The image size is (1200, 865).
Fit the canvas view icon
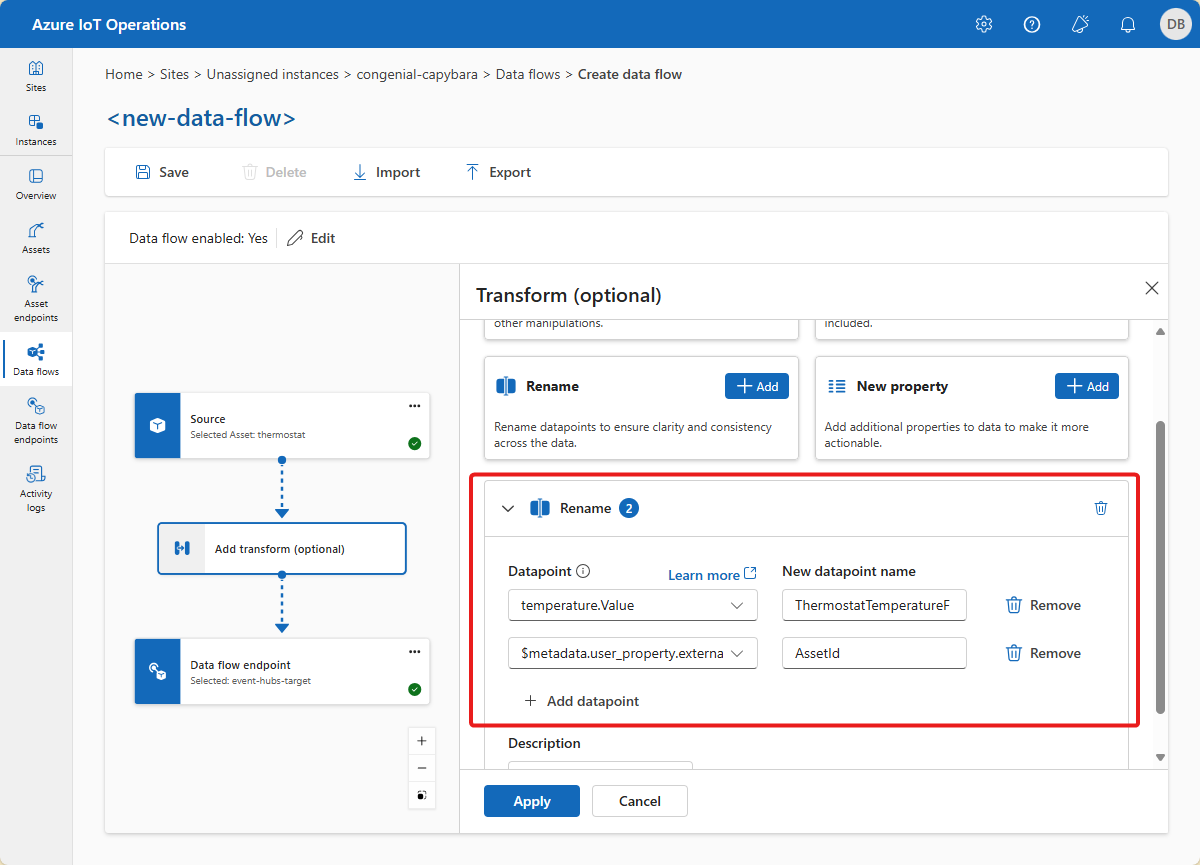(422, 796)
